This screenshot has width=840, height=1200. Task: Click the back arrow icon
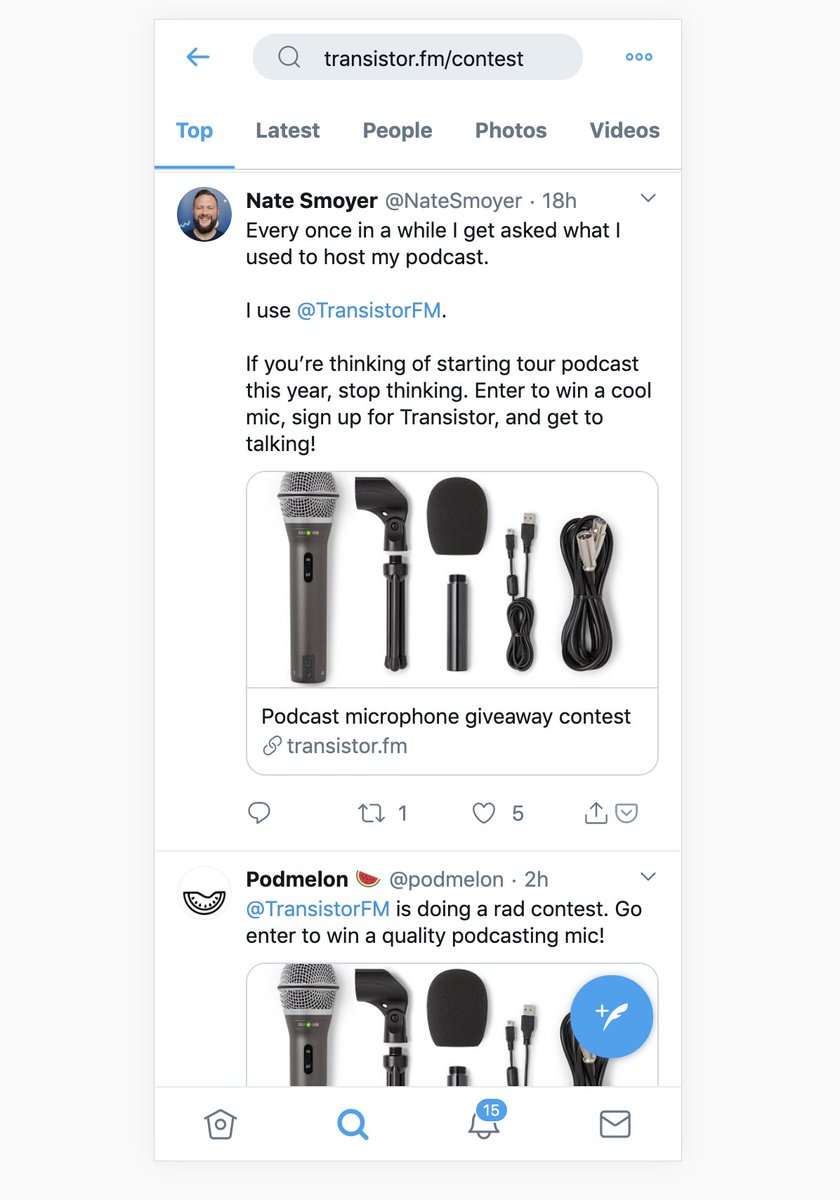pos(198,57)
